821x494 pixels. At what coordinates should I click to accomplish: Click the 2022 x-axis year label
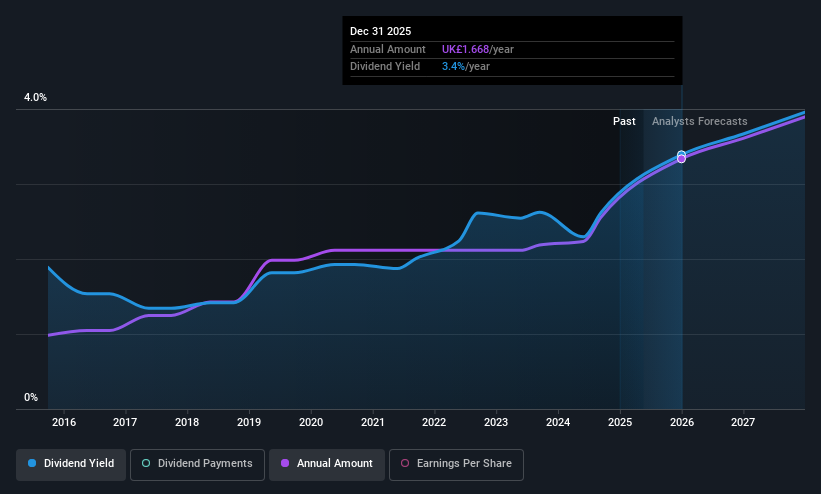point(434,422)
